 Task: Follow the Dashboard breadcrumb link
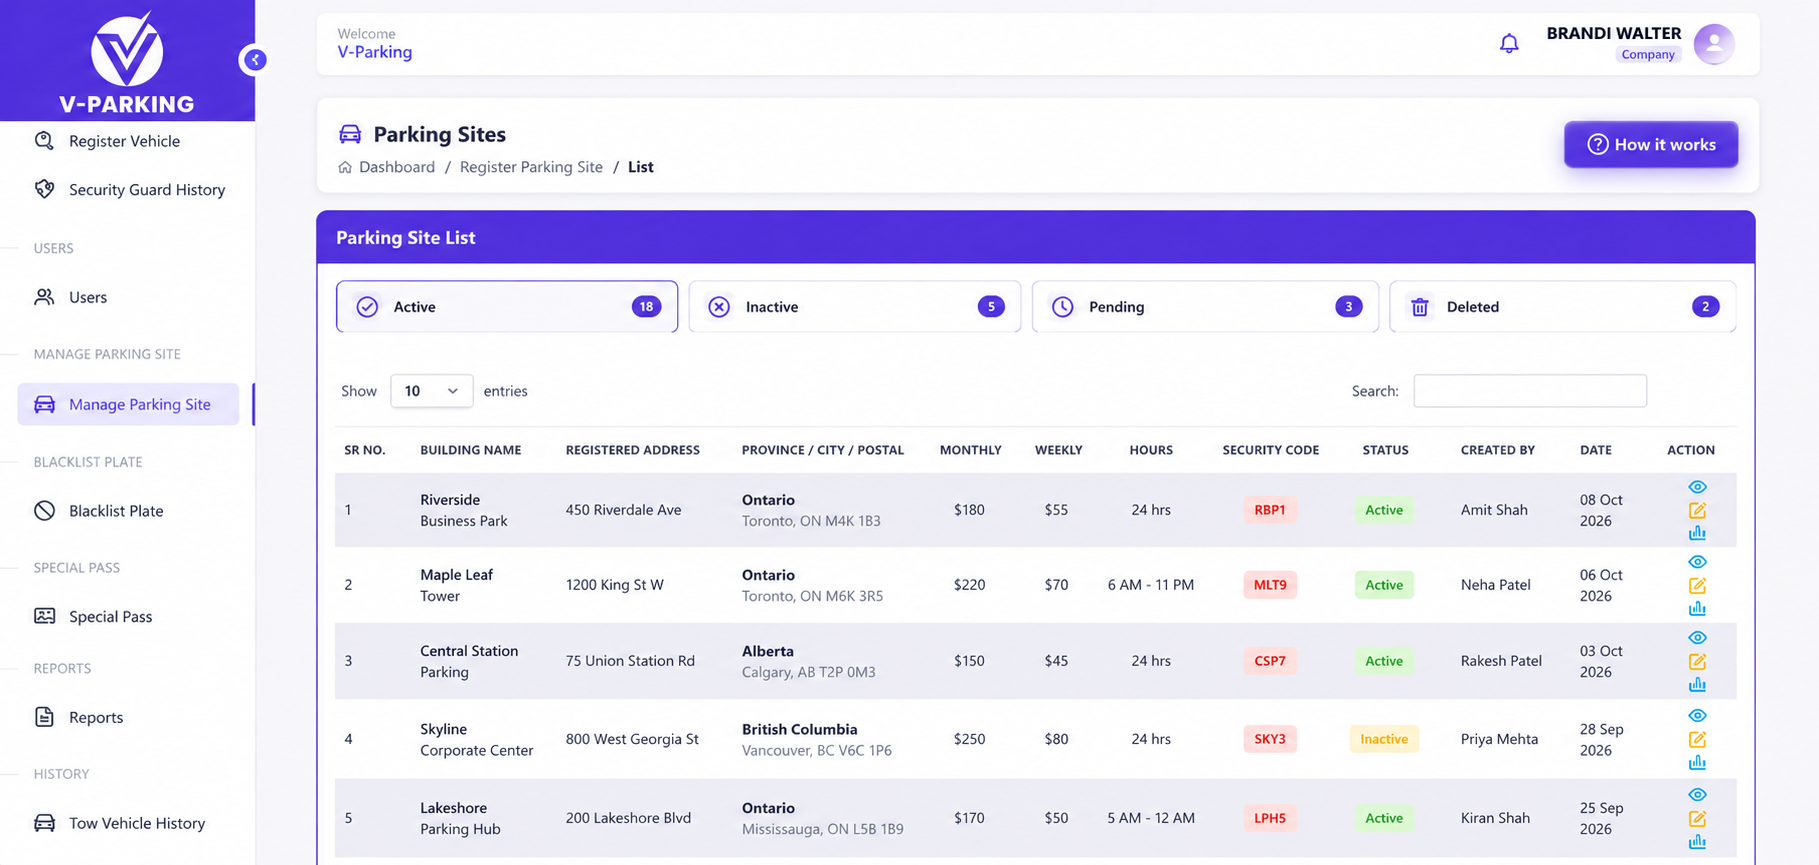tap(397, 167)
